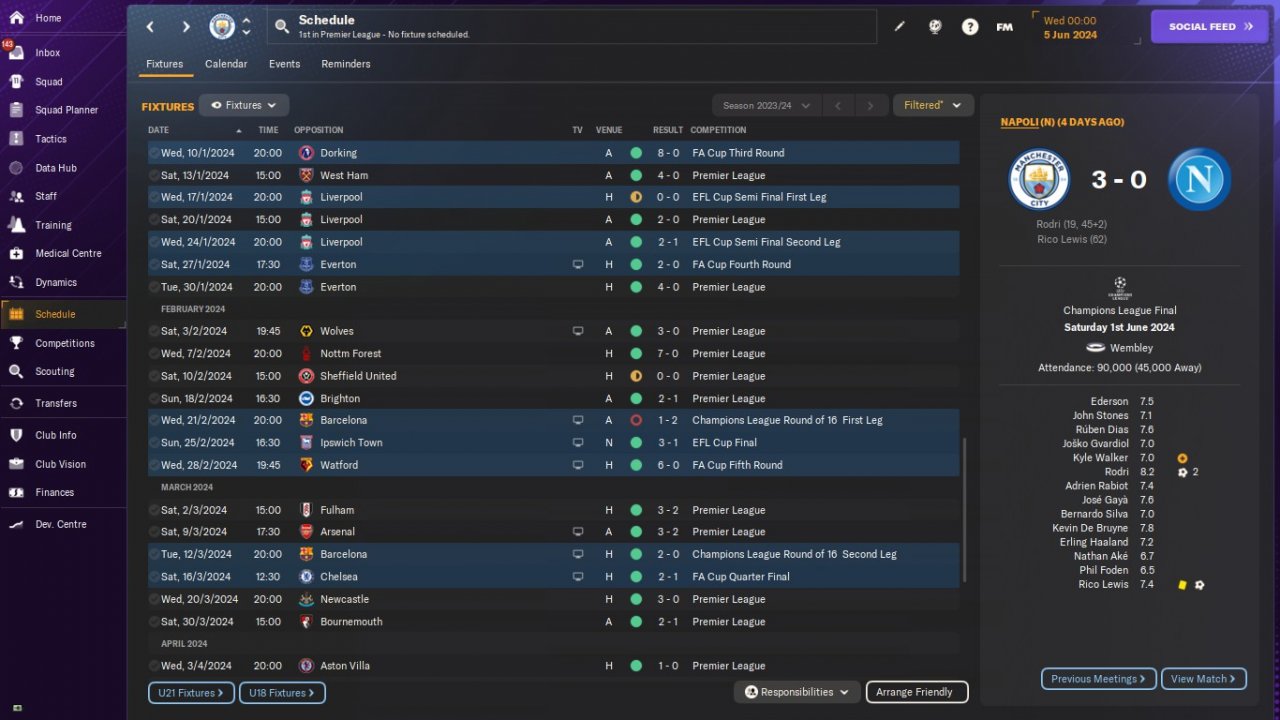Open Home from the sidebar house icon

click(16, 18)
